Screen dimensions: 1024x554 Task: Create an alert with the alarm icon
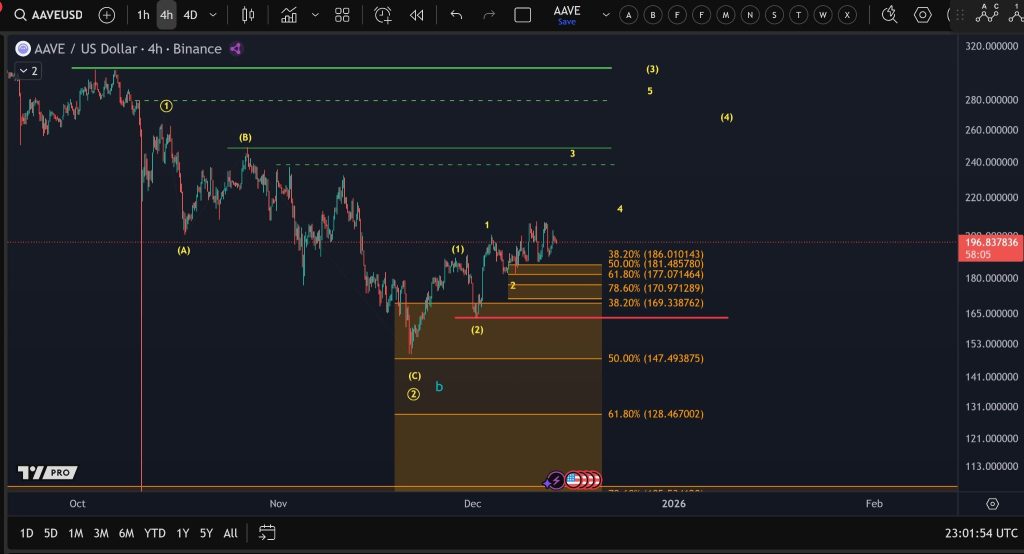tap(383, 15)
